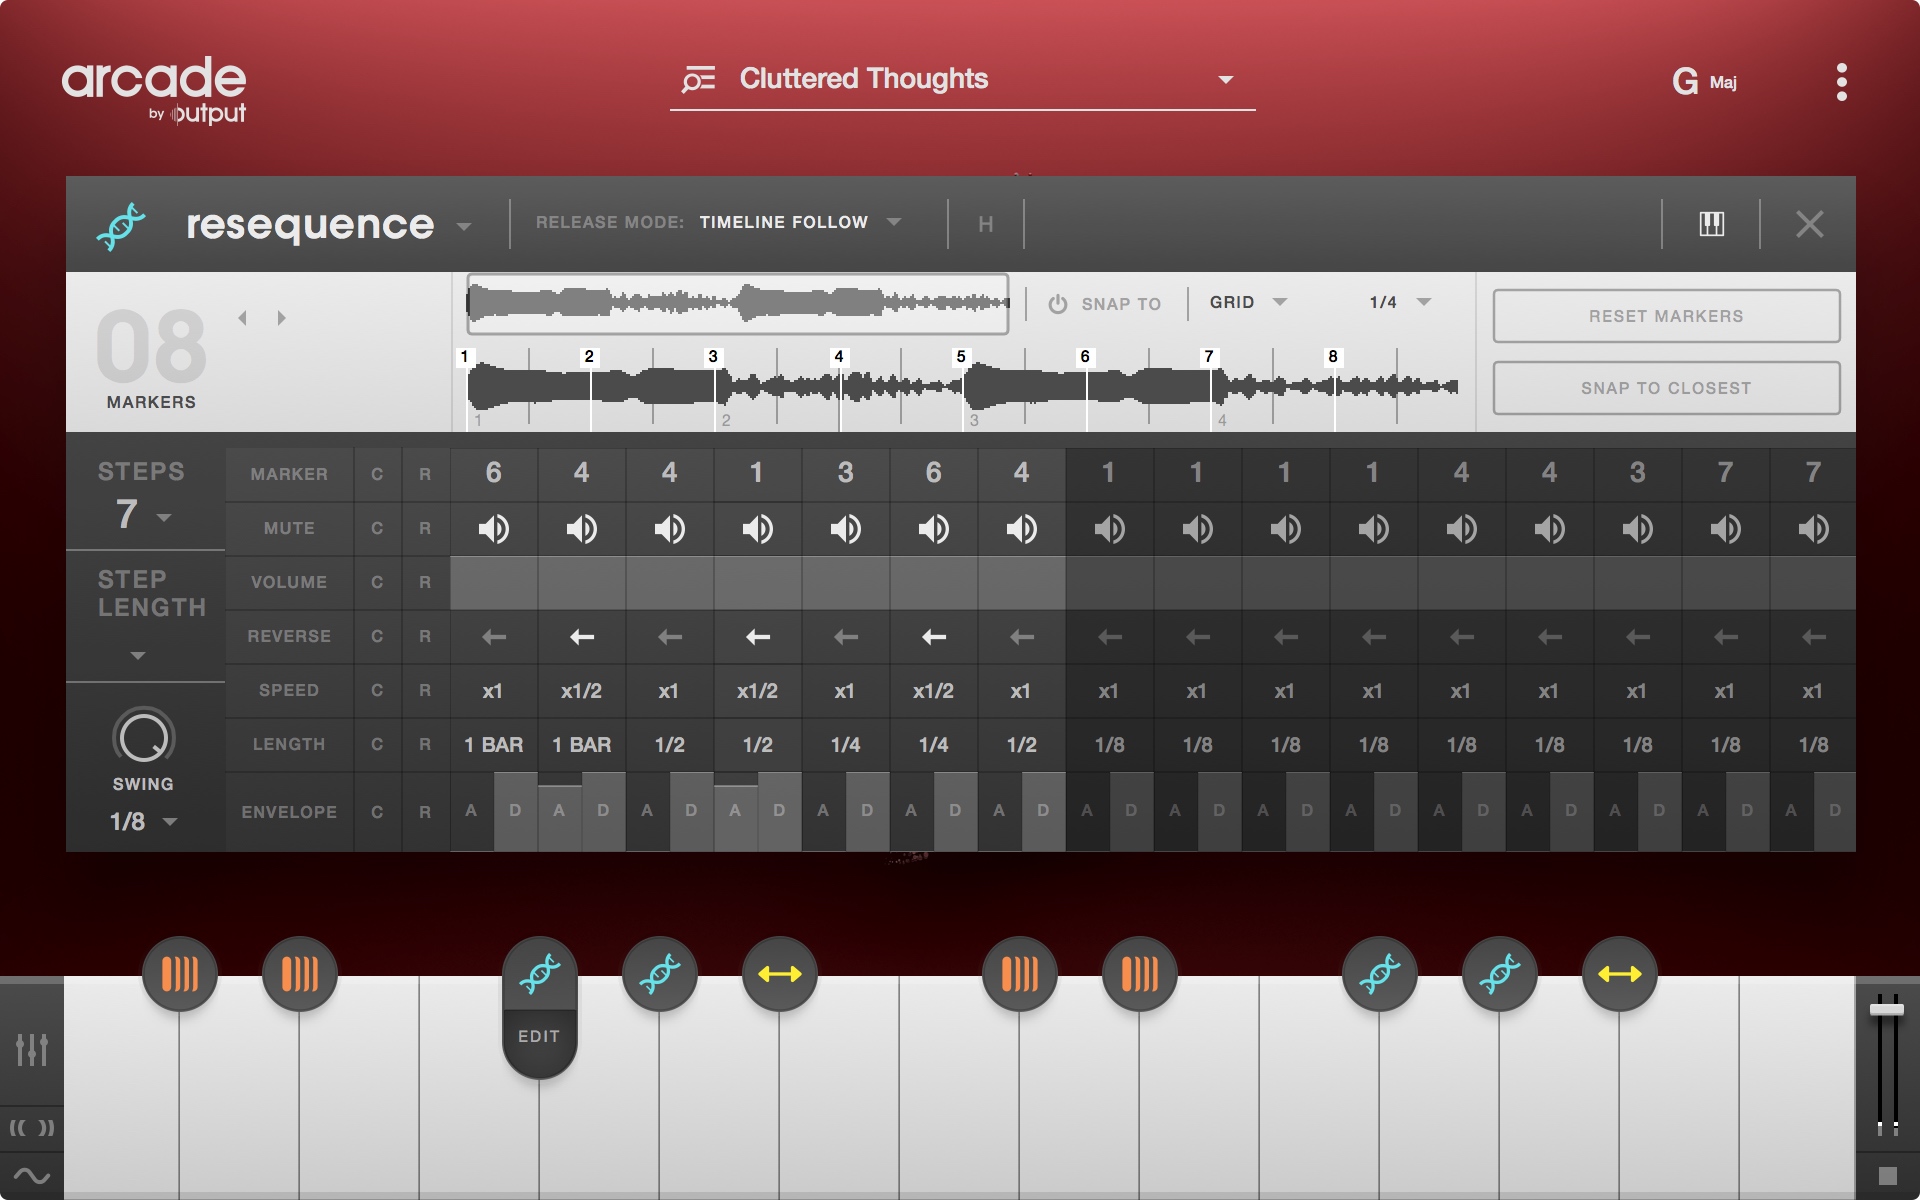
Task: Click the first yellow double-arrow key icon
Action: point(780,973)
